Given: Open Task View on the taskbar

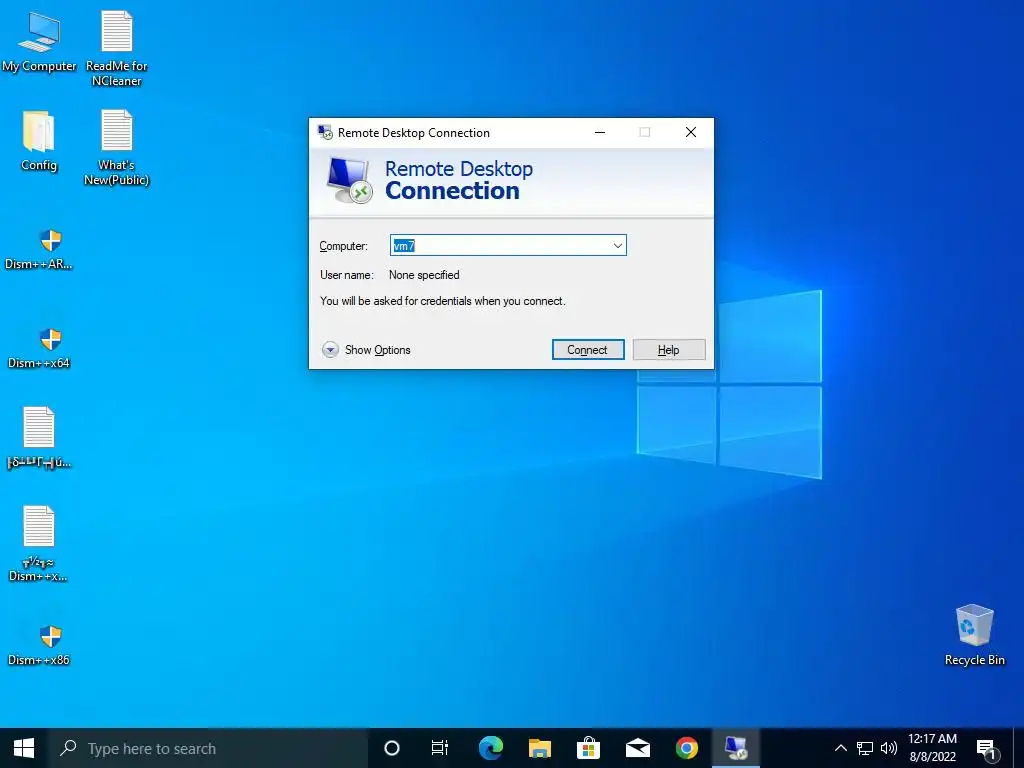Looking at the screenshot, I should tap(440, 748).
